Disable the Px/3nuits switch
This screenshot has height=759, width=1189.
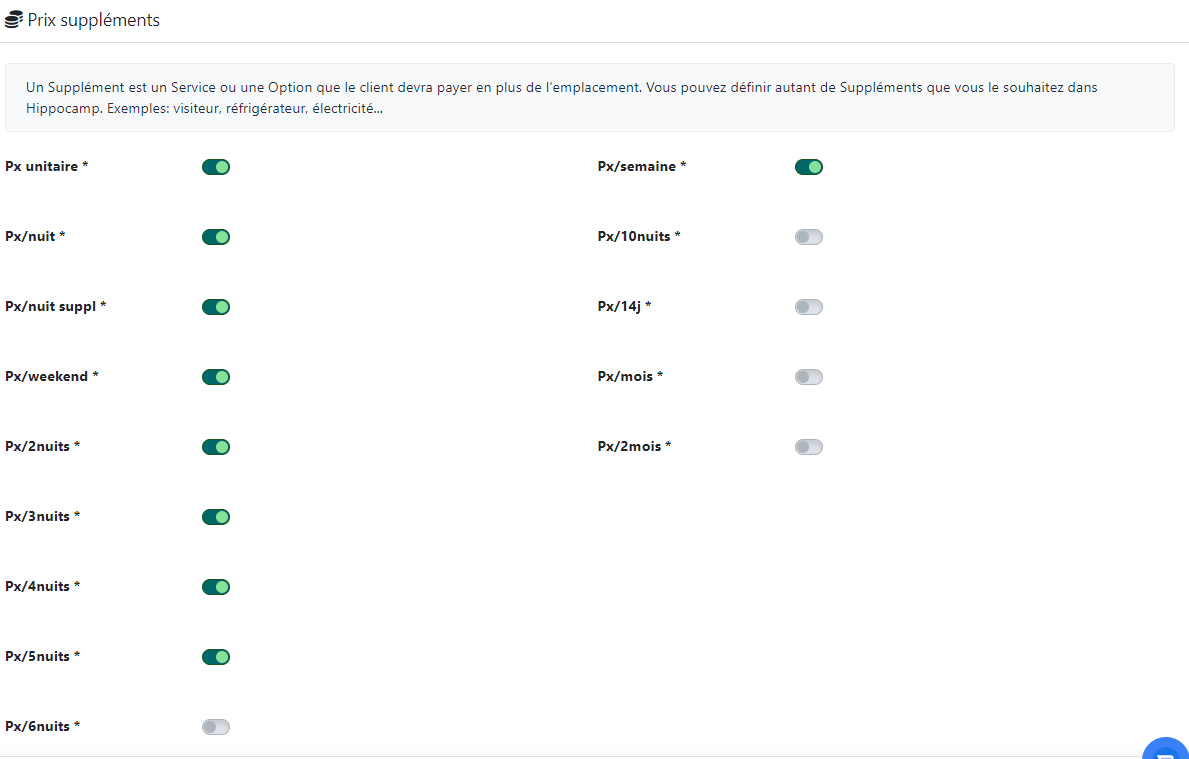coord(216,517)
